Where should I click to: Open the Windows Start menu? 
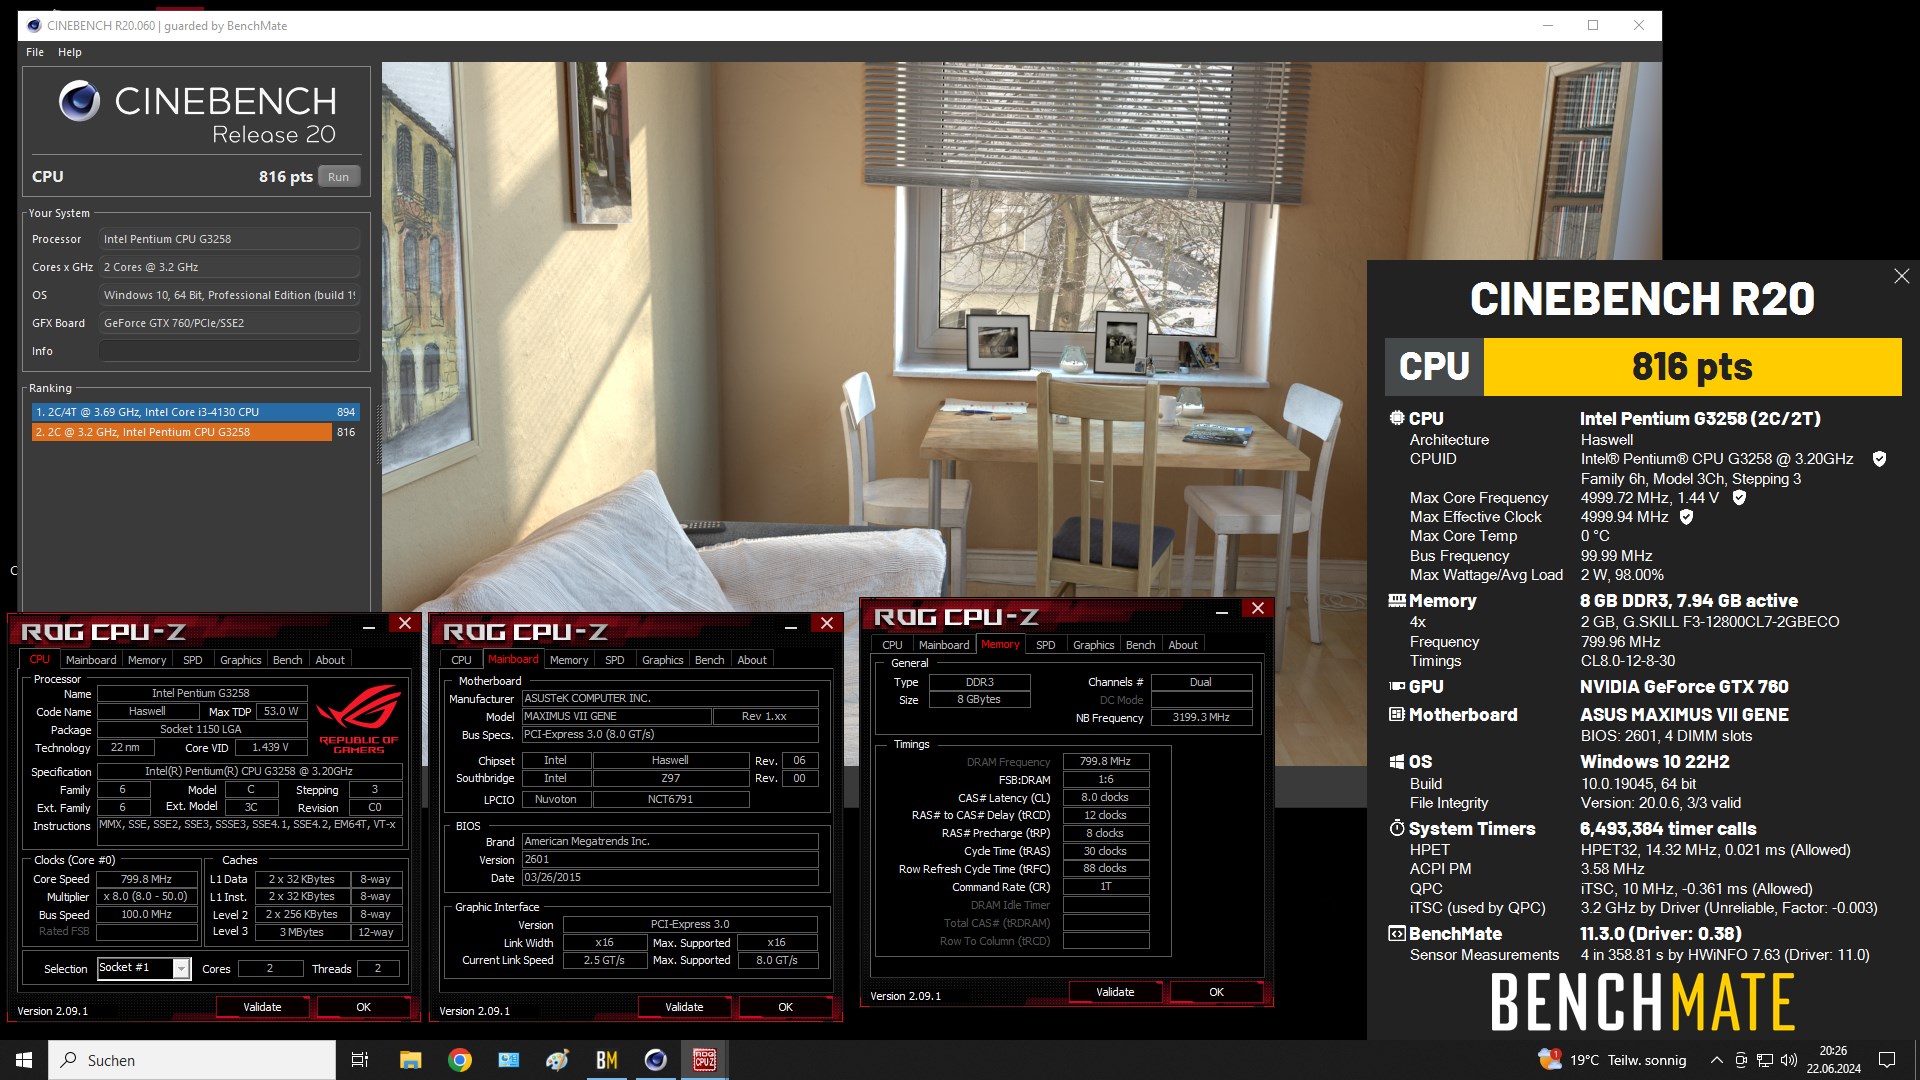(24, 1060)
